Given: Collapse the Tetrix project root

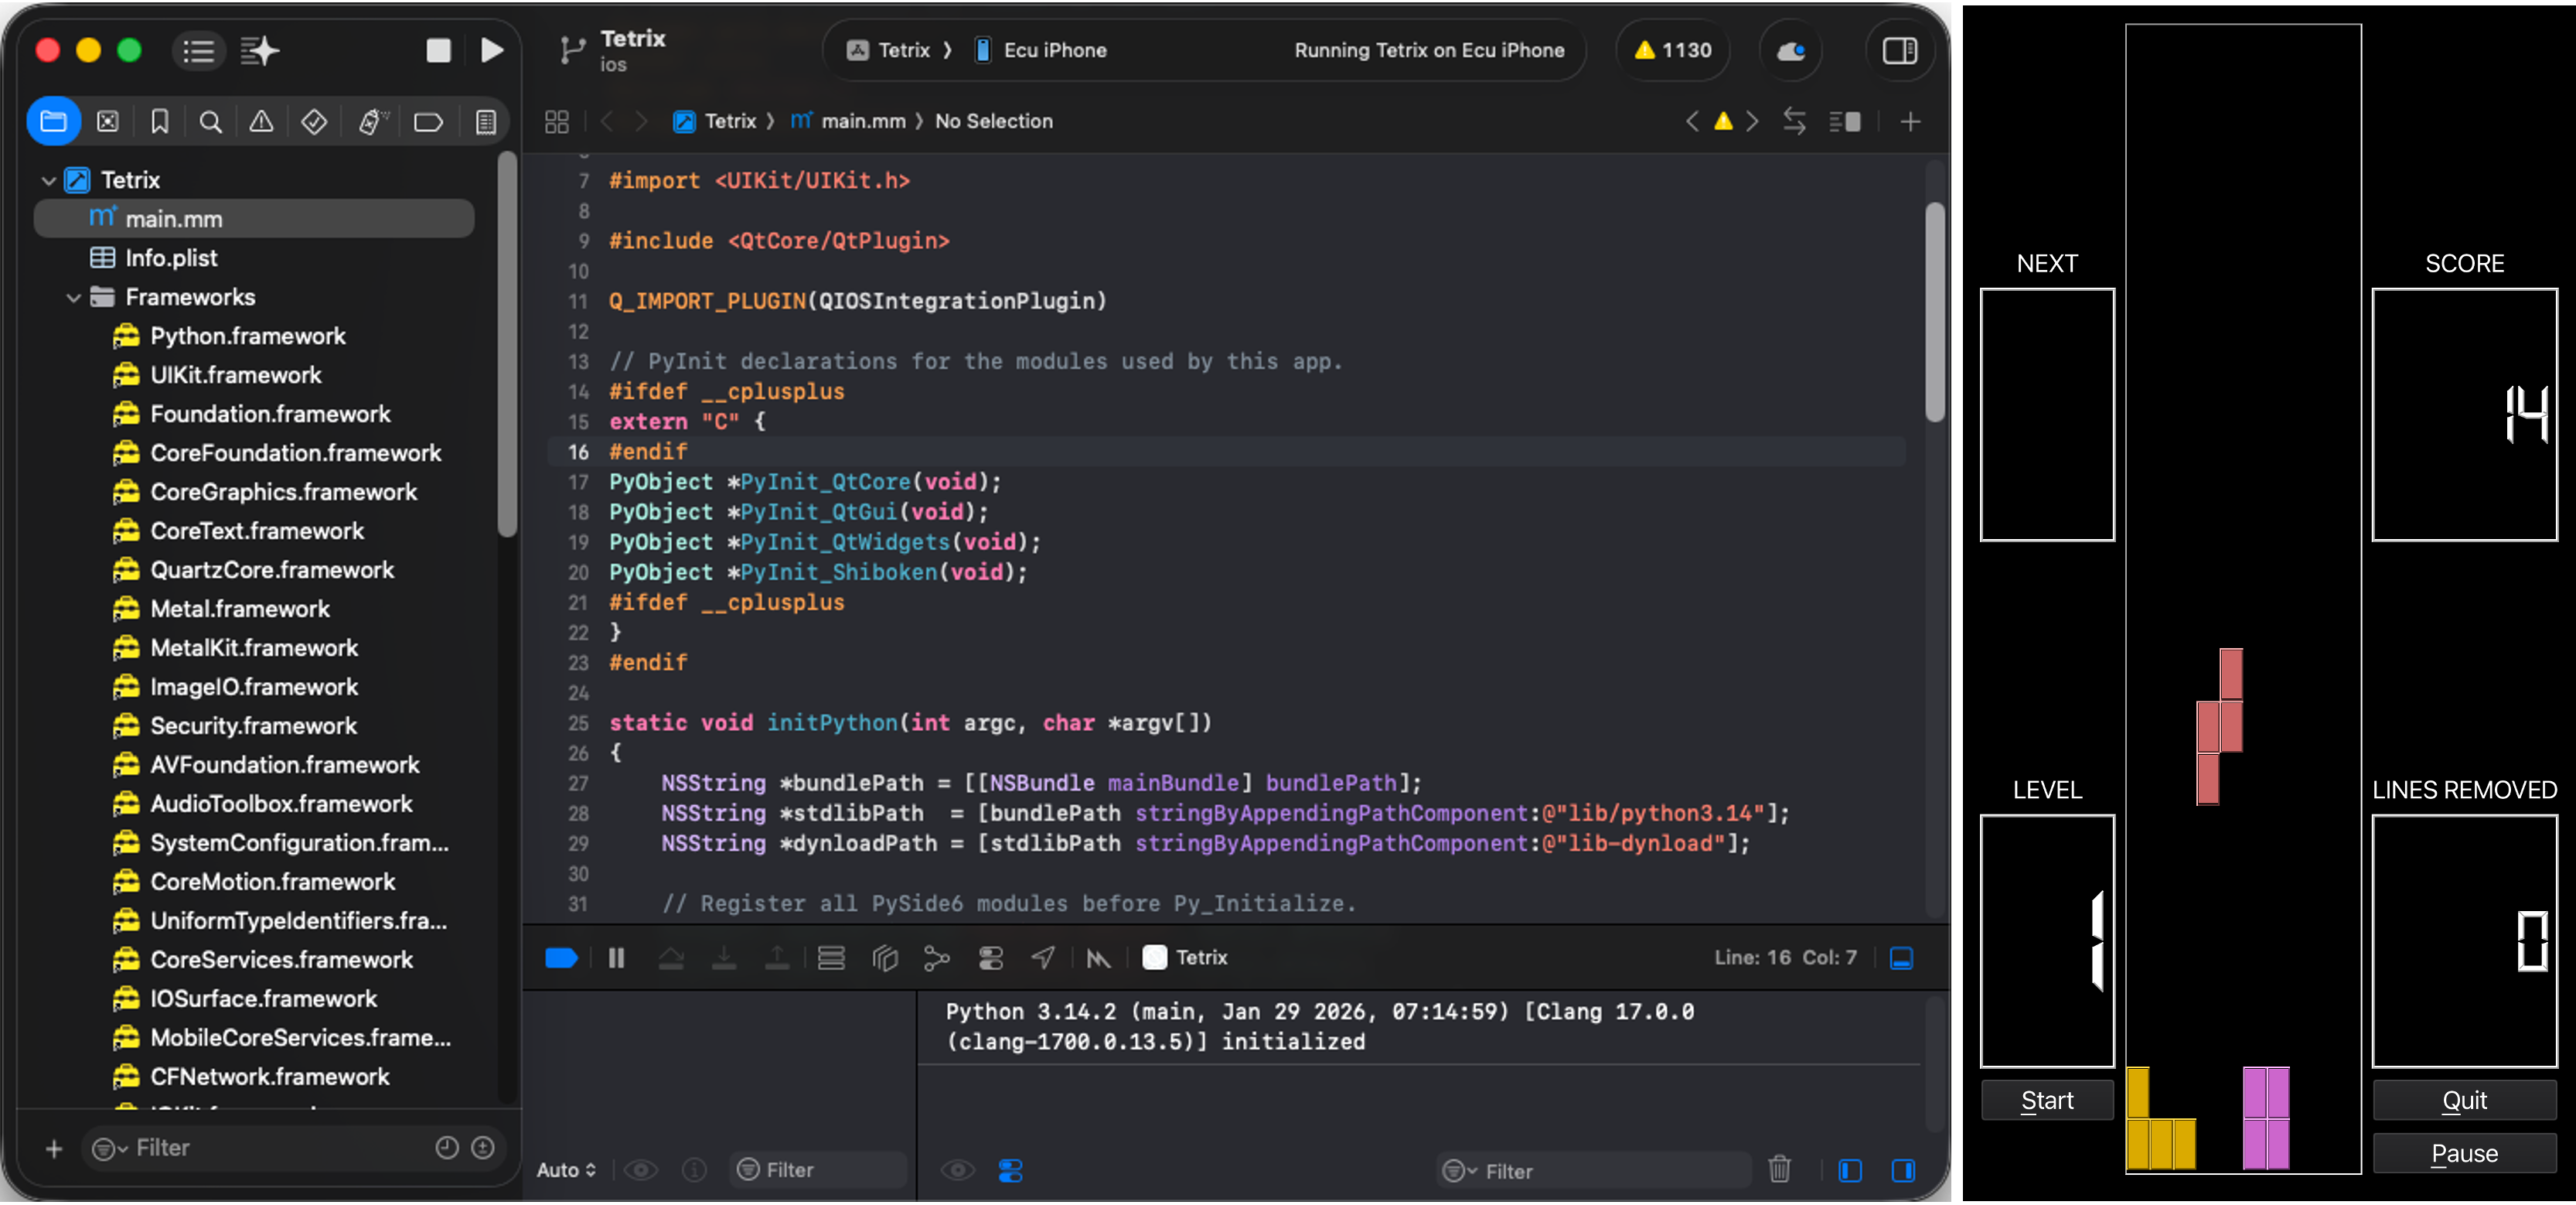Looking at the screenshot, I should (x=48, y=181).
